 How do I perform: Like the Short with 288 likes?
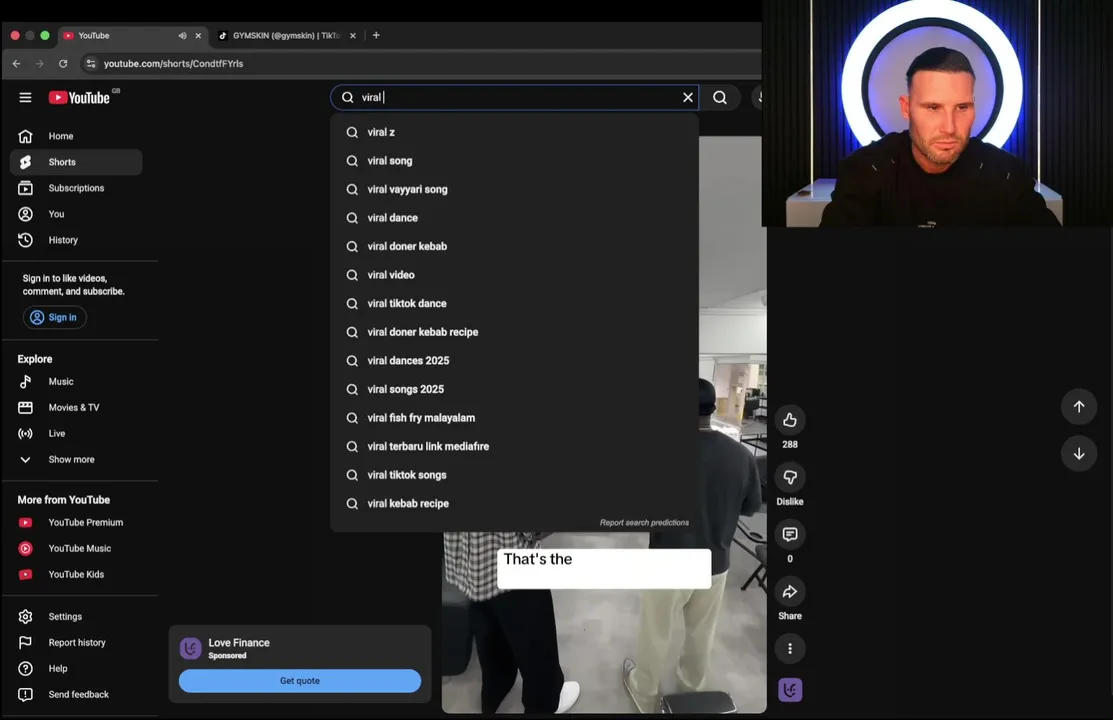click(x=789, y=420)
